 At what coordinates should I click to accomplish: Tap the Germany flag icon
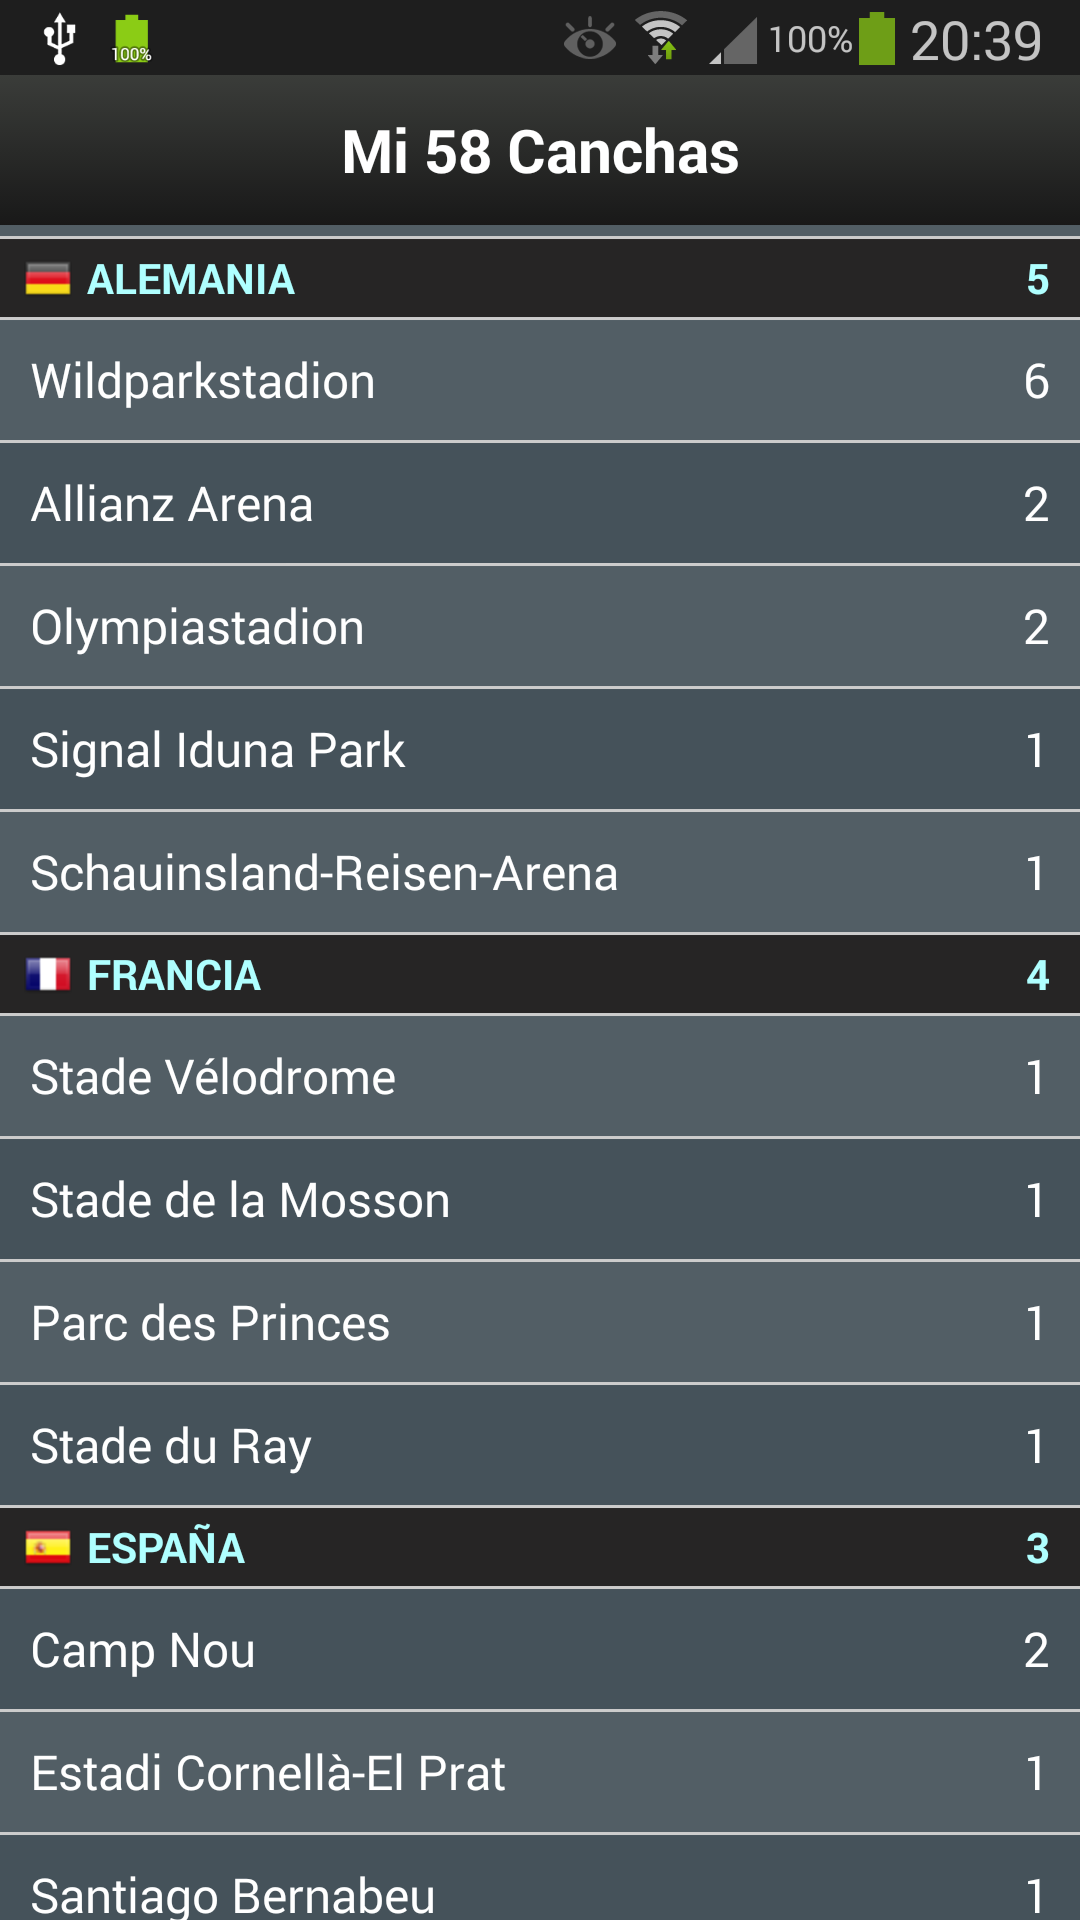coord(48,279)
